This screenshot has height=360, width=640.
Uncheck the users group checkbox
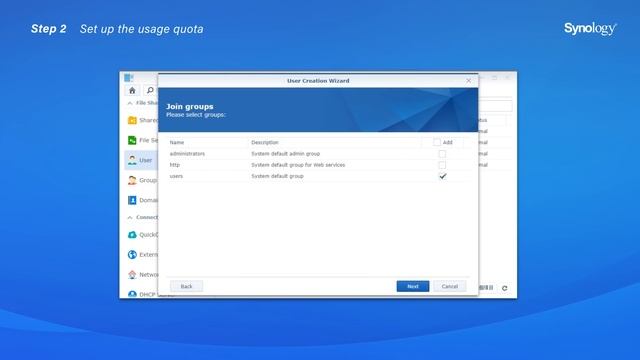click(x=442, y=176)
